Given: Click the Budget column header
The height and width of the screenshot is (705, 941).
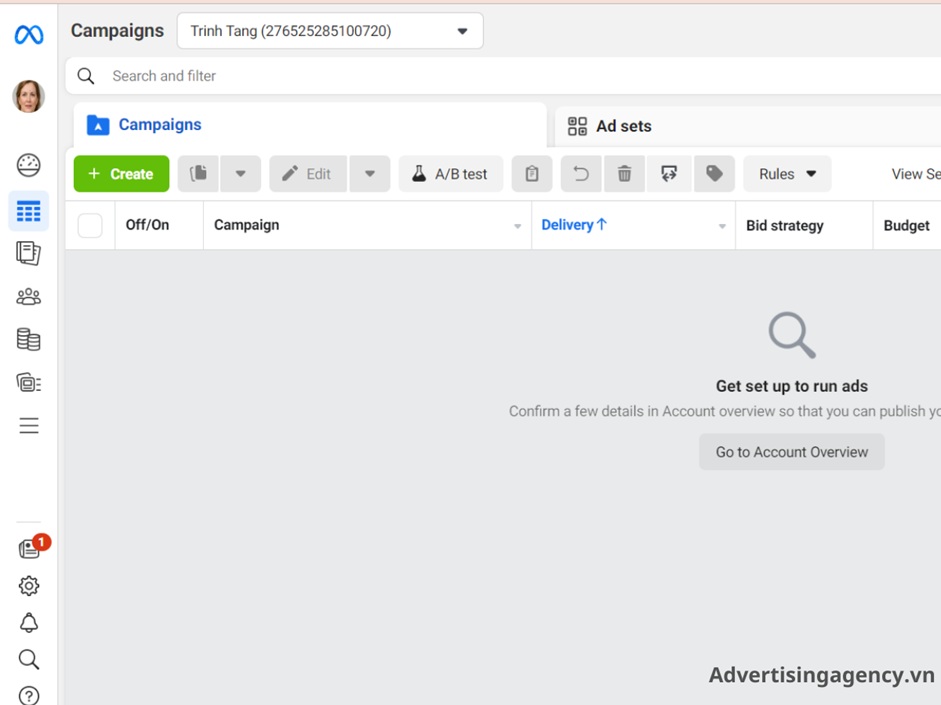Looking at the screenshot, I should [906, 226].
